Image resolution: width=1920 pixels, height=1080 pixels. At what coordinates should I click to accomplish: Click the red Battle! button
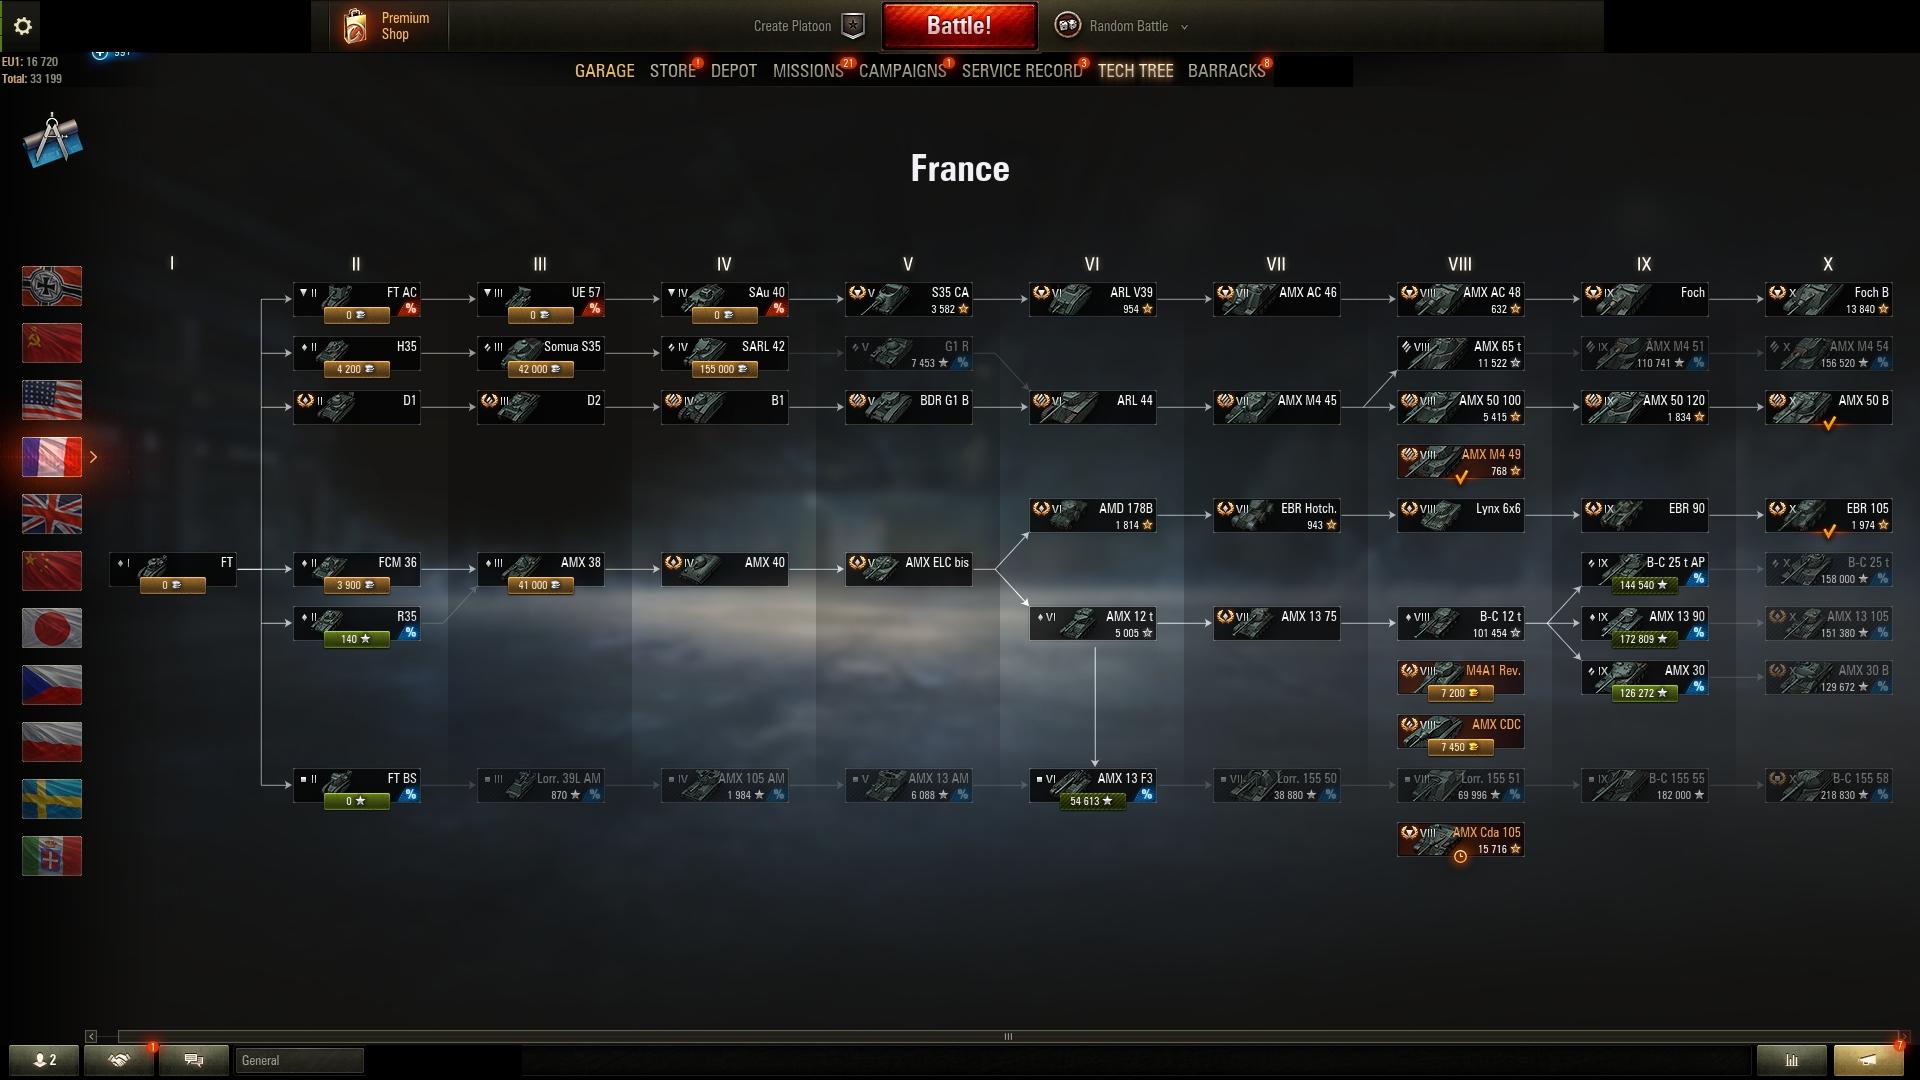click(959, 26)
